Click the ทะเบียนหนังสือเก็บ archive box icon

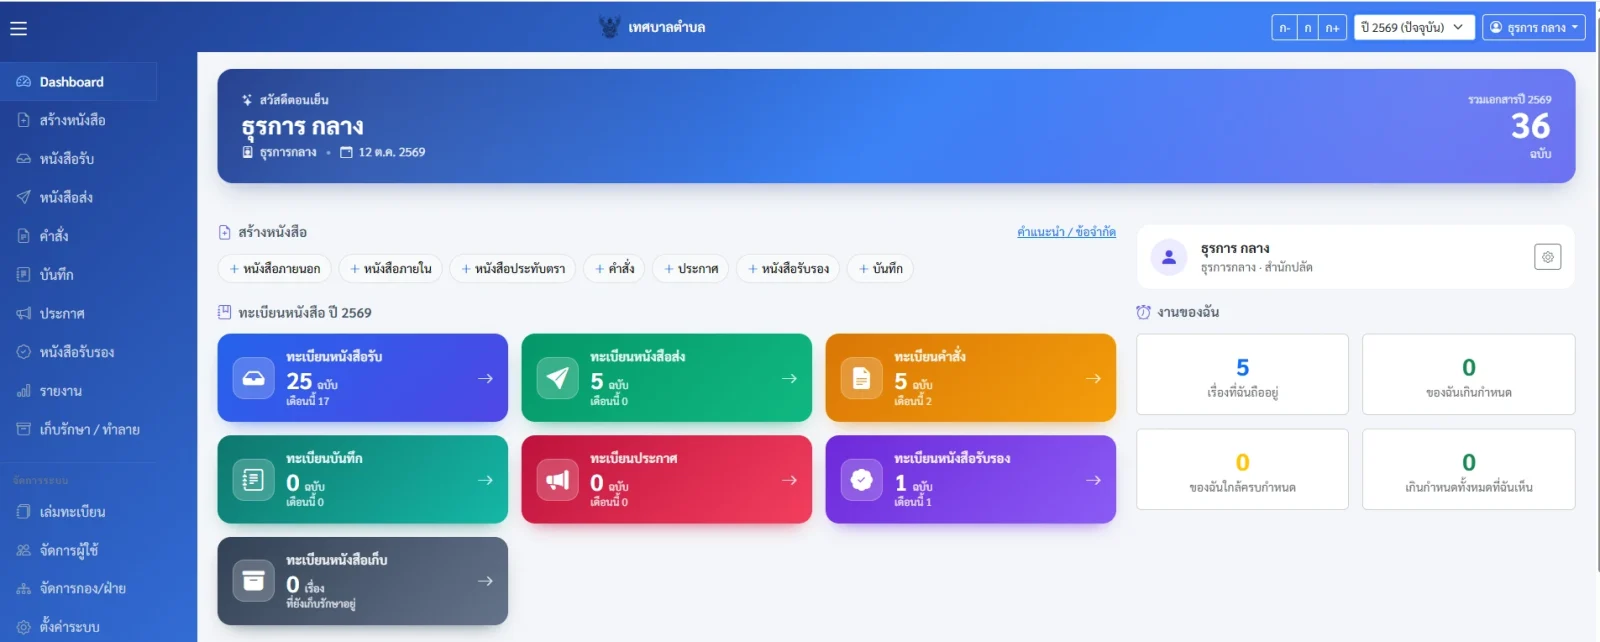click(254, 581)
